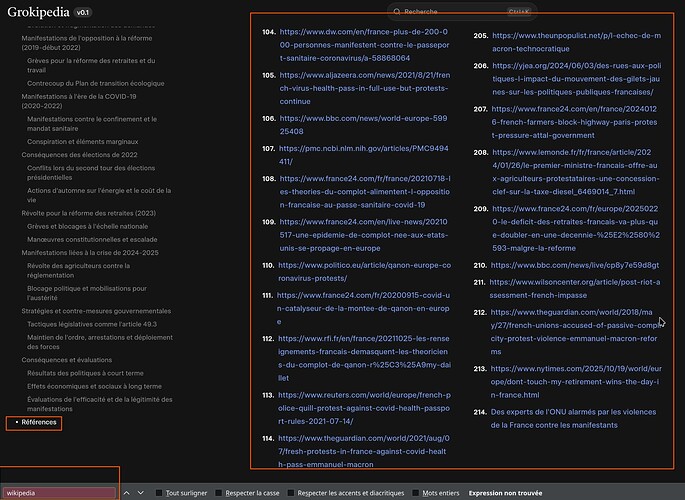
Task: Open Stratégies et contre-mesures gouvernementales section
Action: (96, 311)
